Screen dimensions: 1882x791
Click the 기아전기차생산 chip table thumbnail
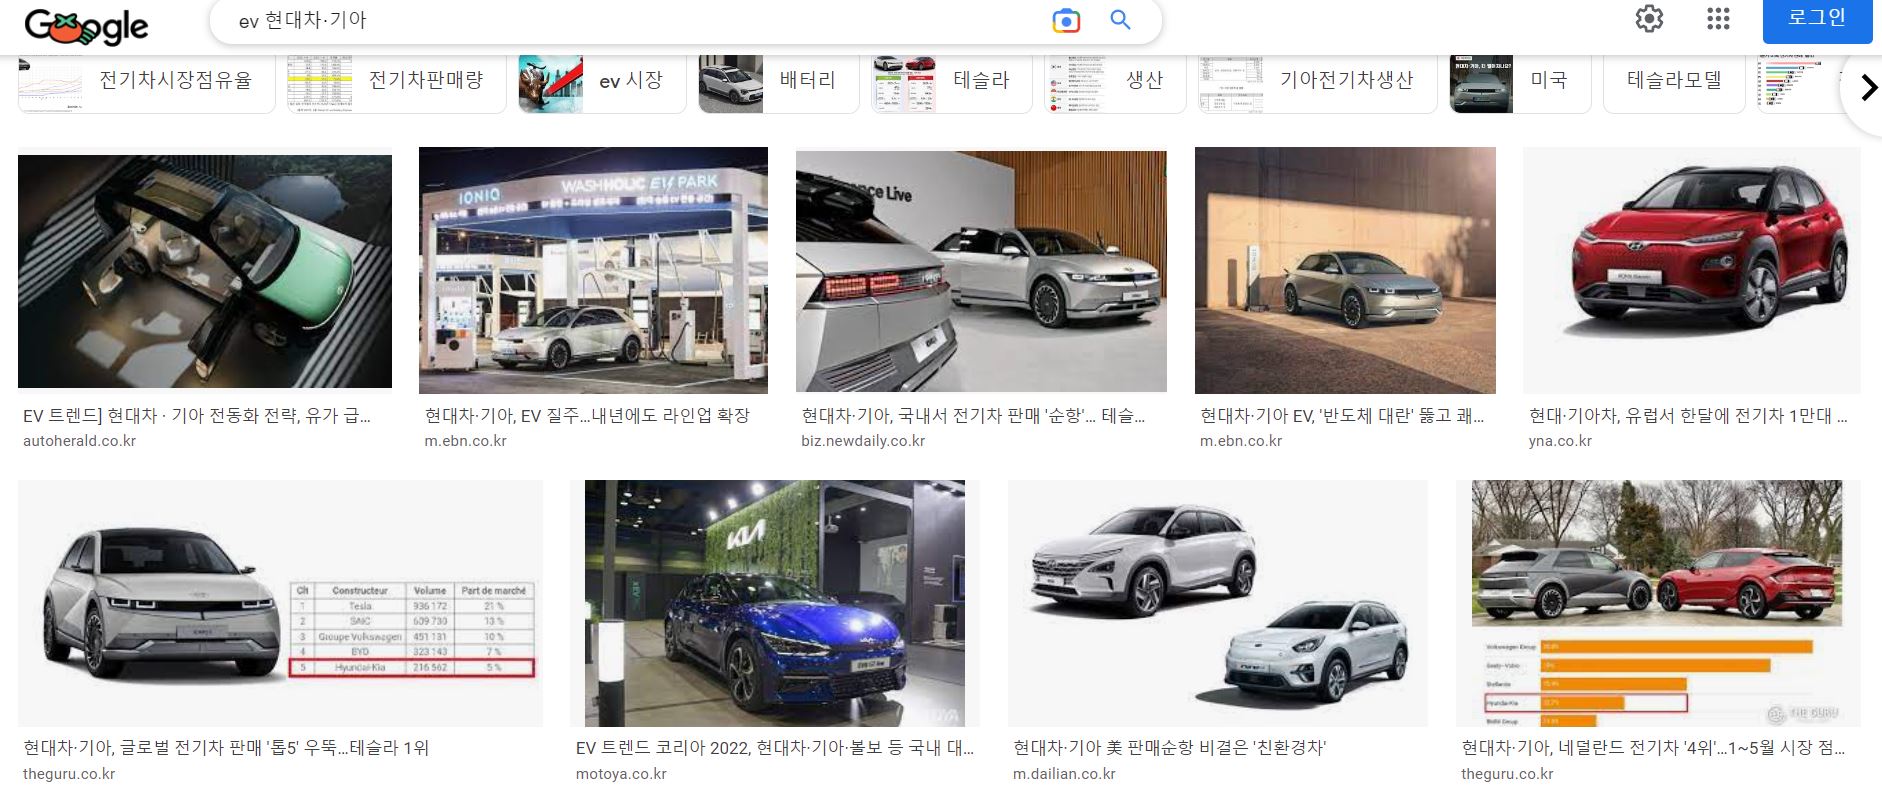pos(1231,83)
